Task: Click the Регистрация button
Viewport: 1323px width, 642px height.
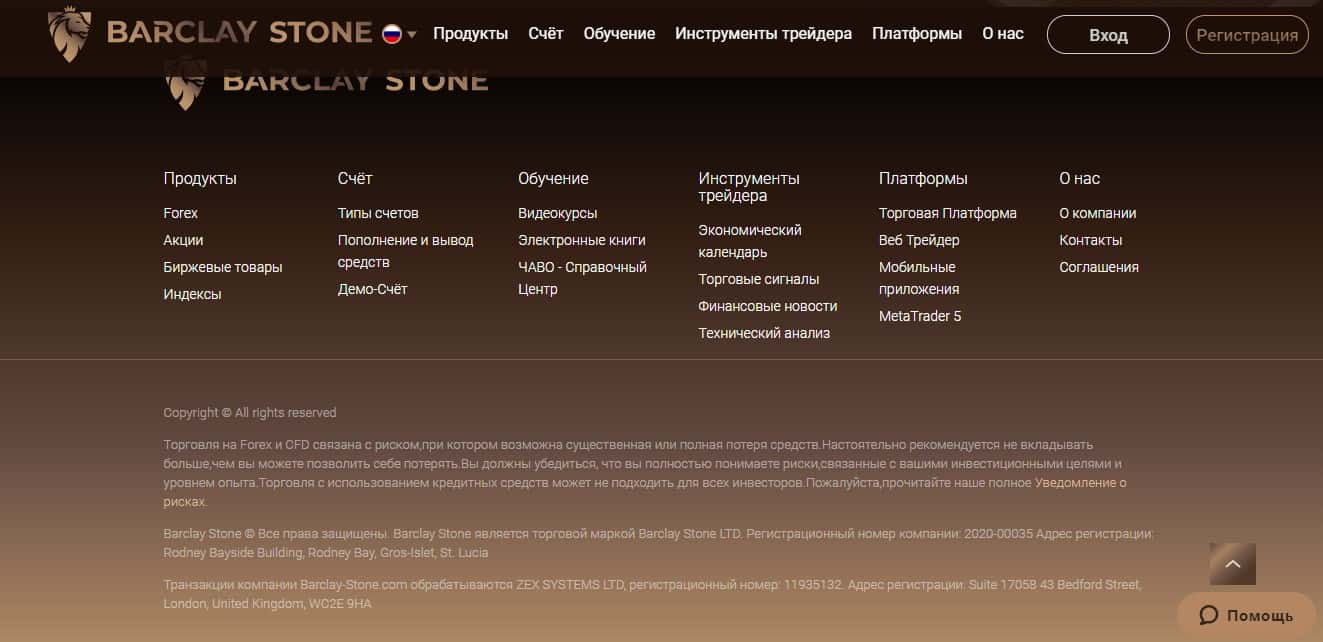Action: tap(1247, 35)
